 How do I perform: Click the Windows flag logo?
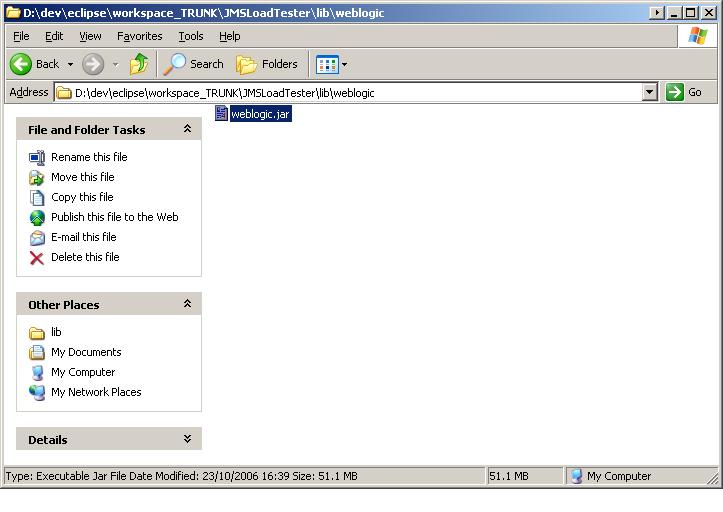click(697, 36)
